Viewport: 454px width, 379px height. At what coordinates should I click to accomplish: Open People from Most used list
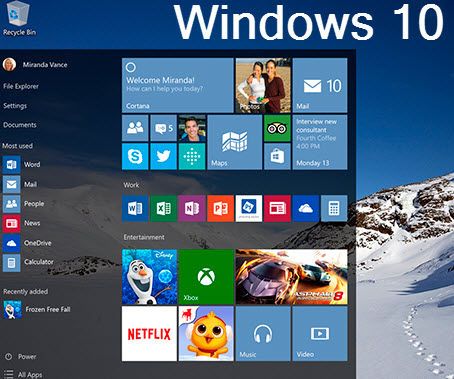[23, 203]
